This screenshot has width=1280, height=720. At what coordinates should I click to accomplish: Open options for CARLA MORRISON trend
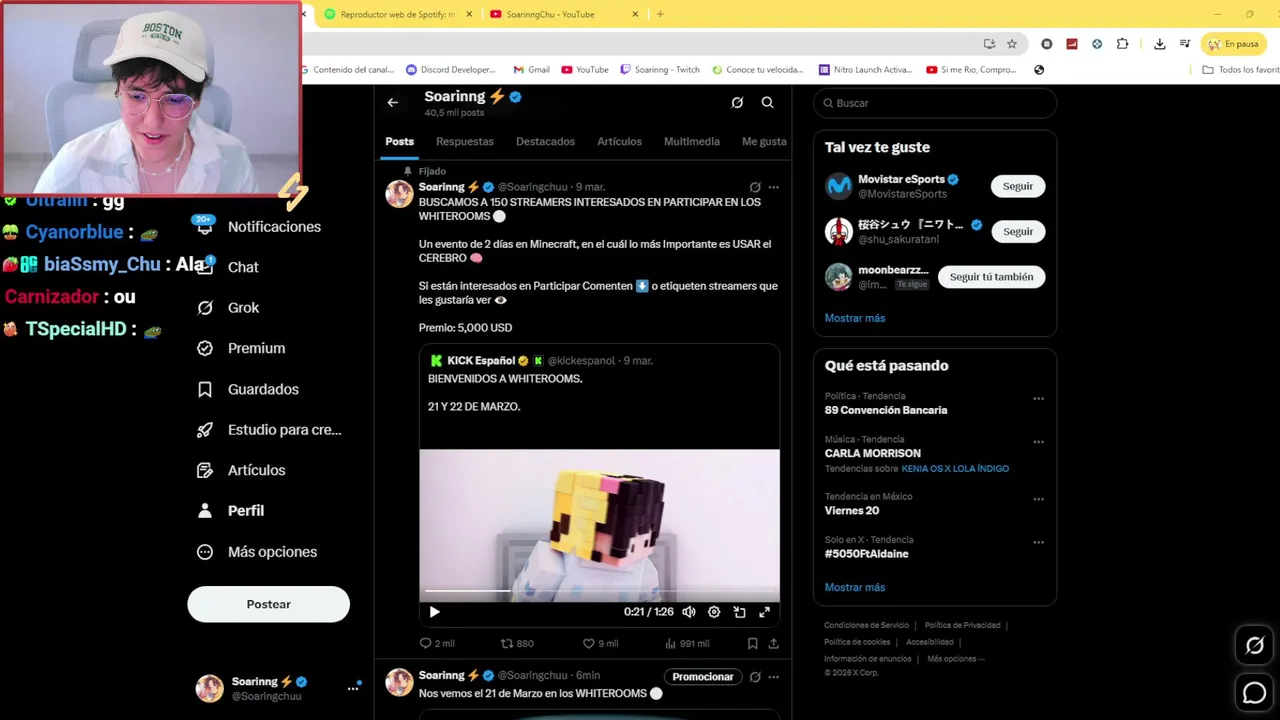click(1038, 442)
